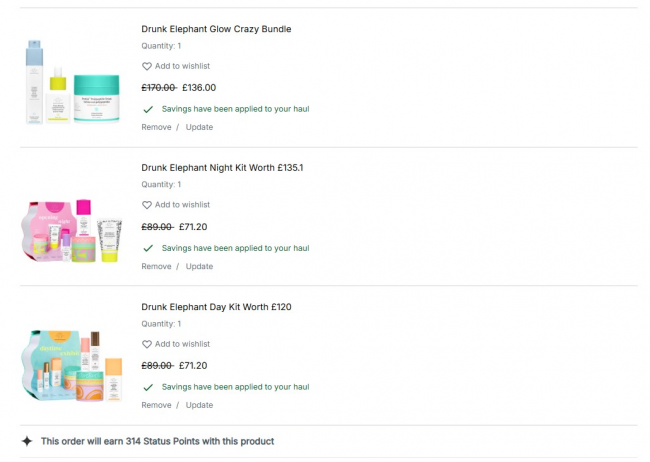Open Drunk Elephant Night Kit title link

click(222, 167)
